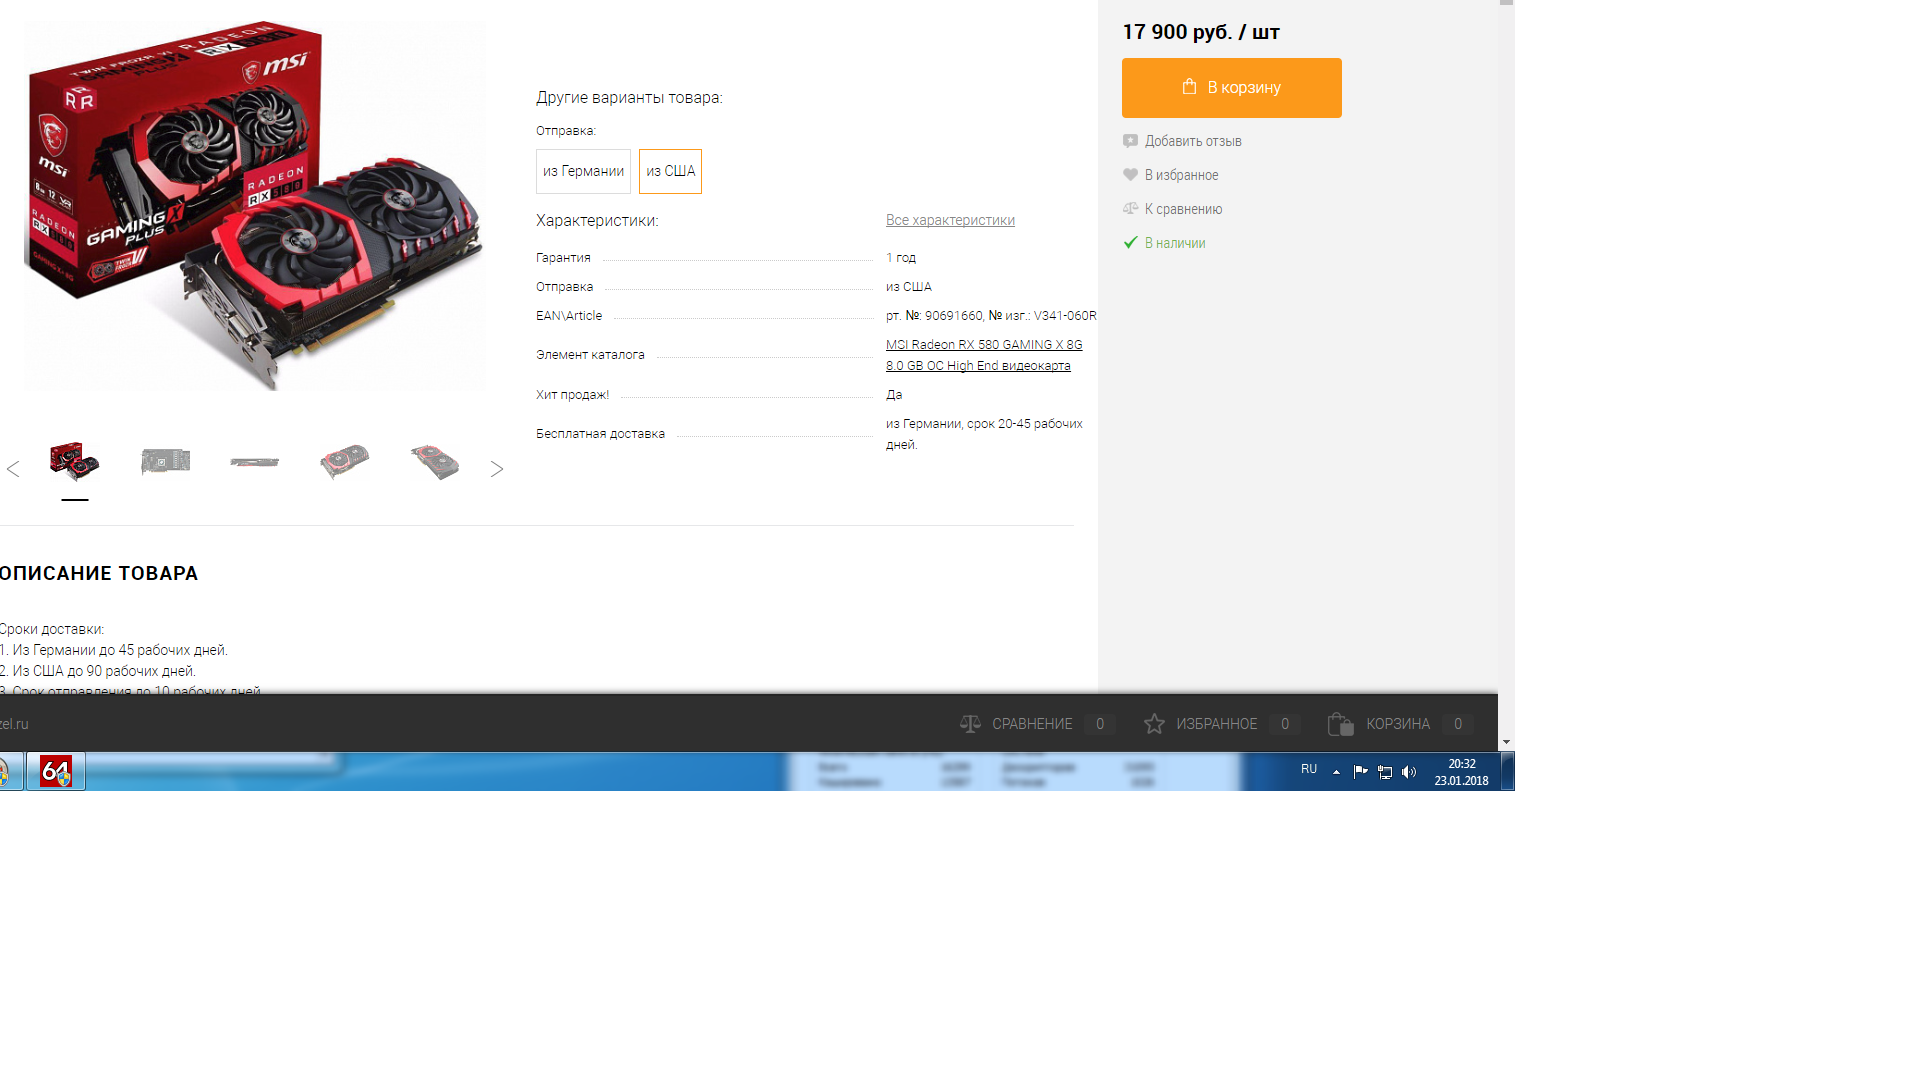
Task: Show hidden tray icons arrow
Action: 1336,772
